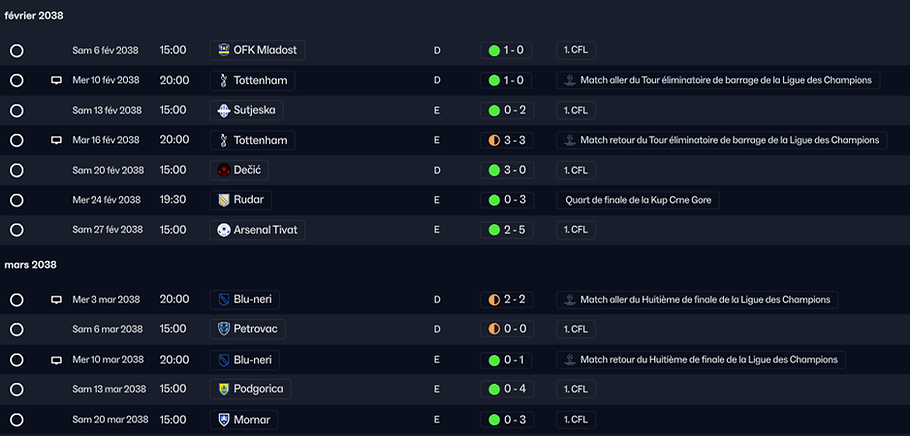Select the radio circle for the 6 fév match
This screenshot has height=436, width=910.
(17, 51)
